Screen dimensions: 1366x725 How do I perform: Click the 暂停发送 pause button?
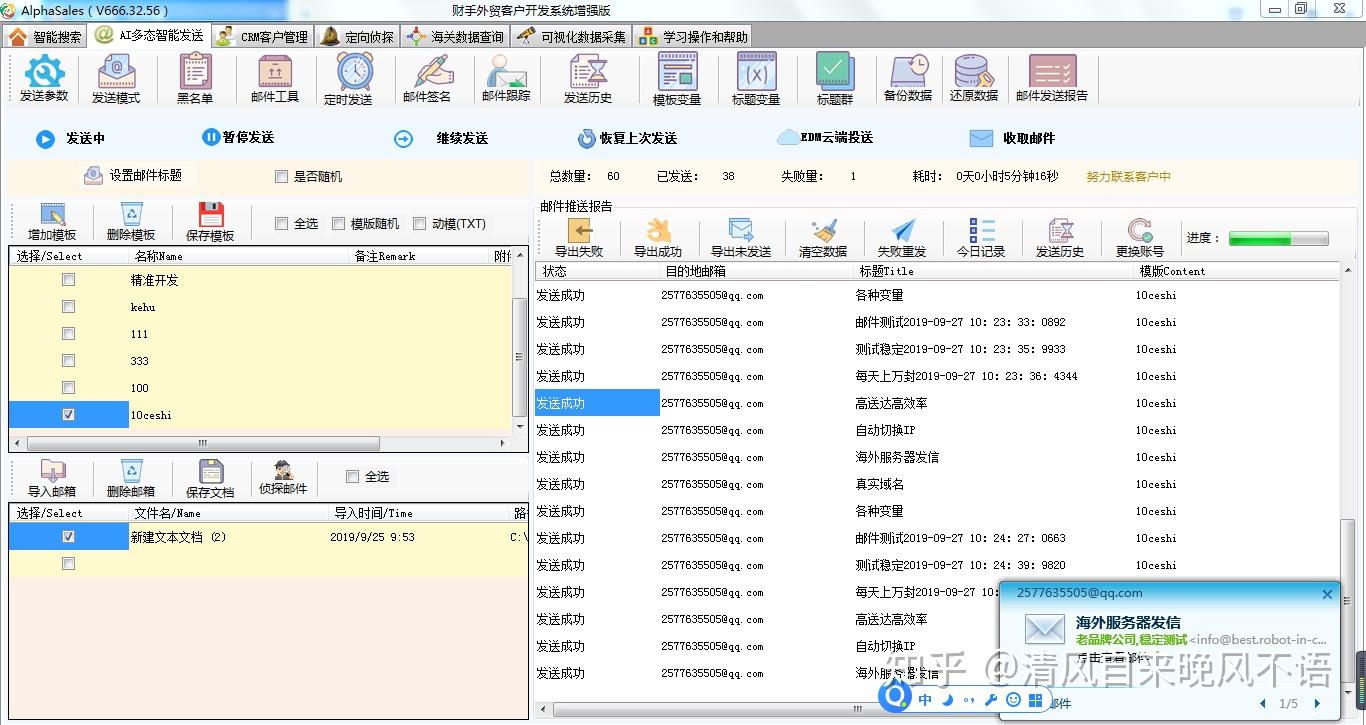238,138
